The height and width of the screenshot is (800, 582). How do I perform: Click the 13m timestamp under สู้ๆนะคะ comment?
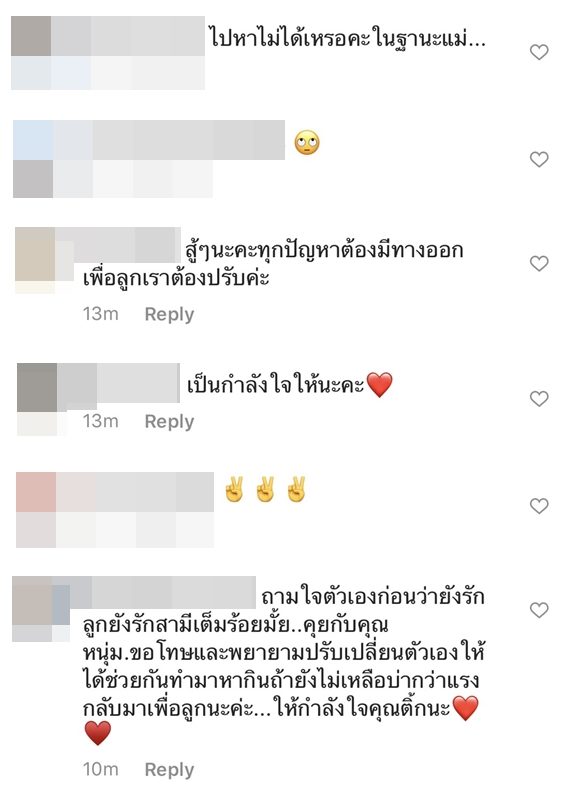[x=100, y=314]
